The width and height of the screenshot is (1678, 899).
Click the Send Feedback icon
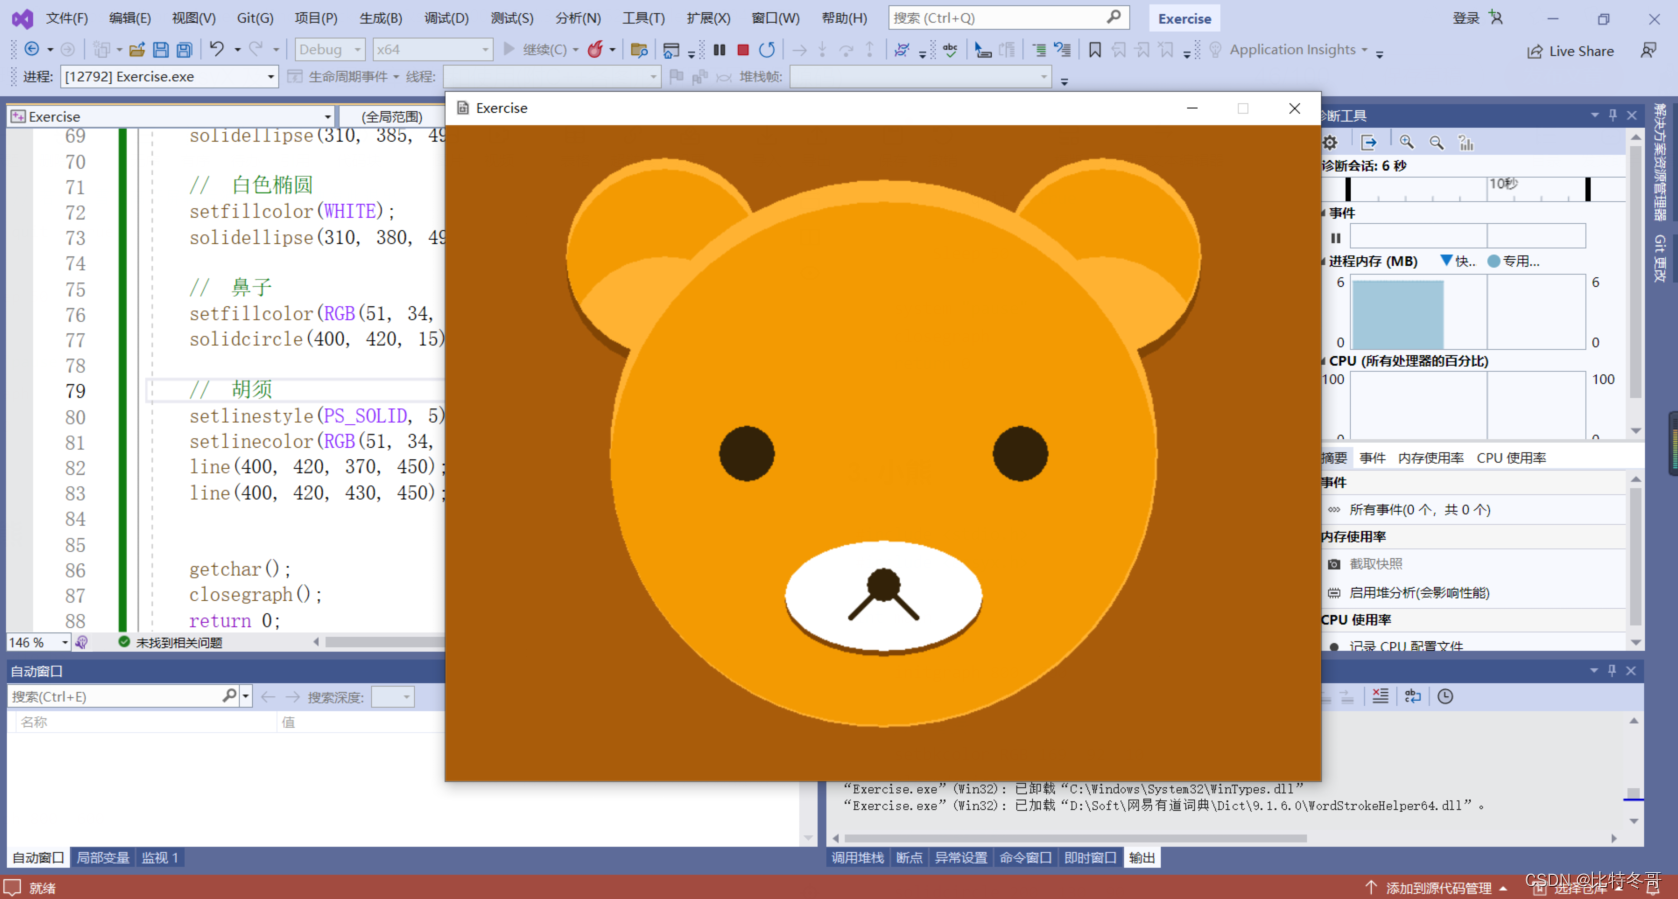click(1648, 50)
